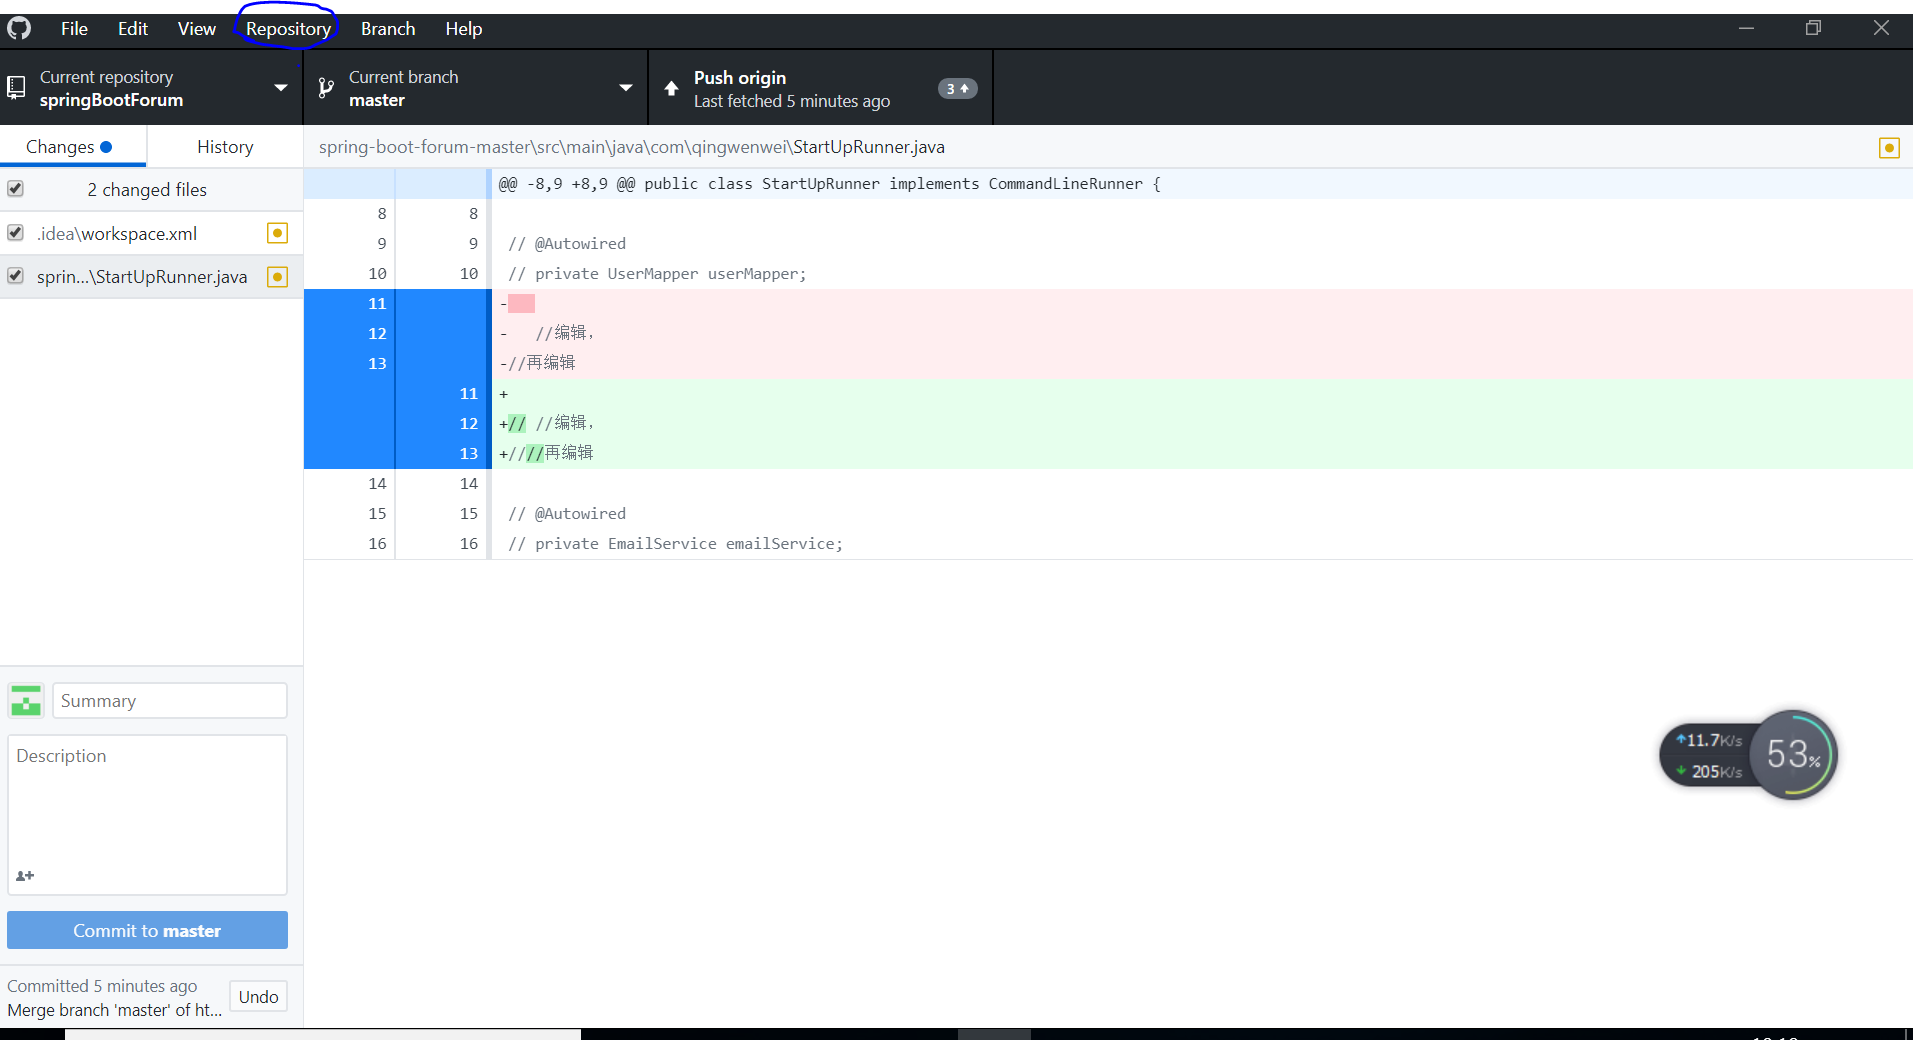Image resolution: width=1913 pixels, height=1040 pixels.
Task: Click the blue uncommitted changes dot
Action: click(106, 147)
